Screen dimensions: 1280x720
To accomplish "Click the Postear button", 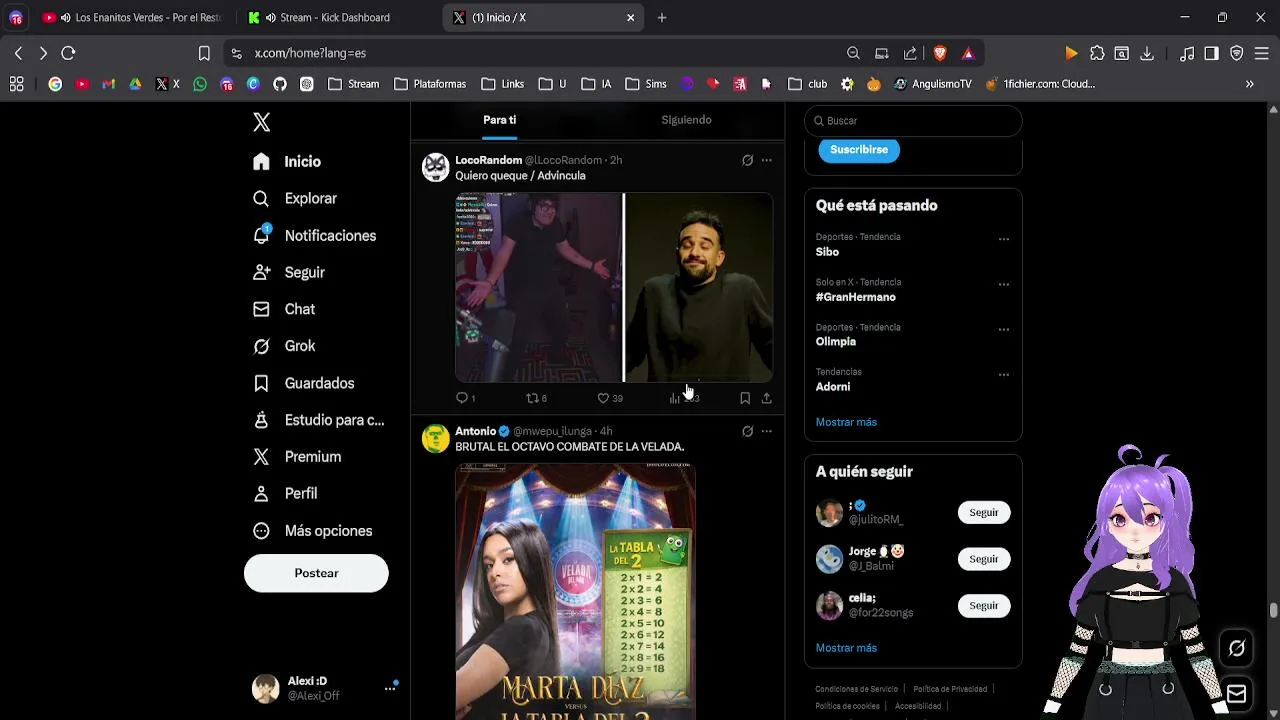I will click(316, 573).
